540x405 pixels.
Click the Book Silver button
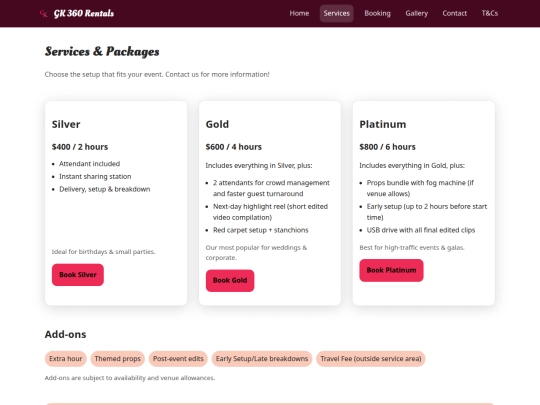pyautogui.click(x=78, y=275)
